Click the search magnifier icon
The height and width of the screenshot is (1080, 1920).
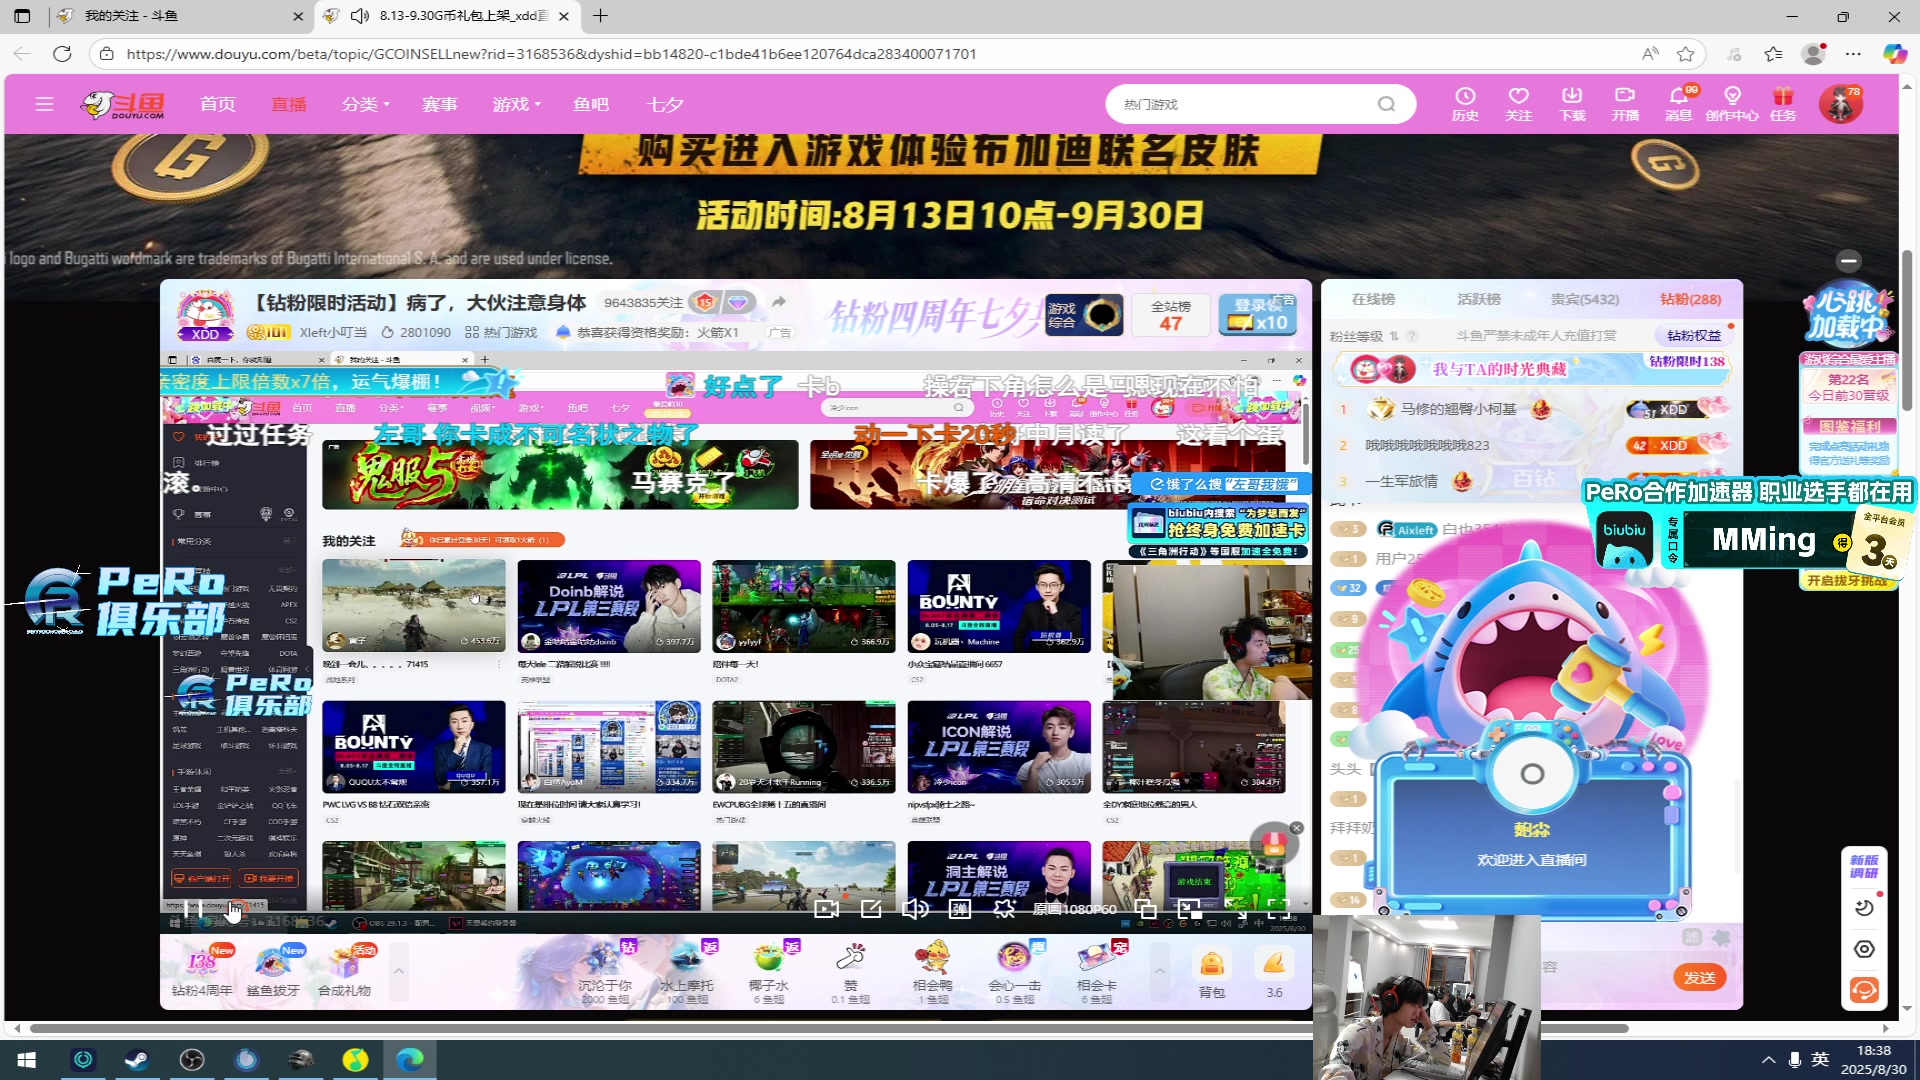click(x=1386, y=104)
